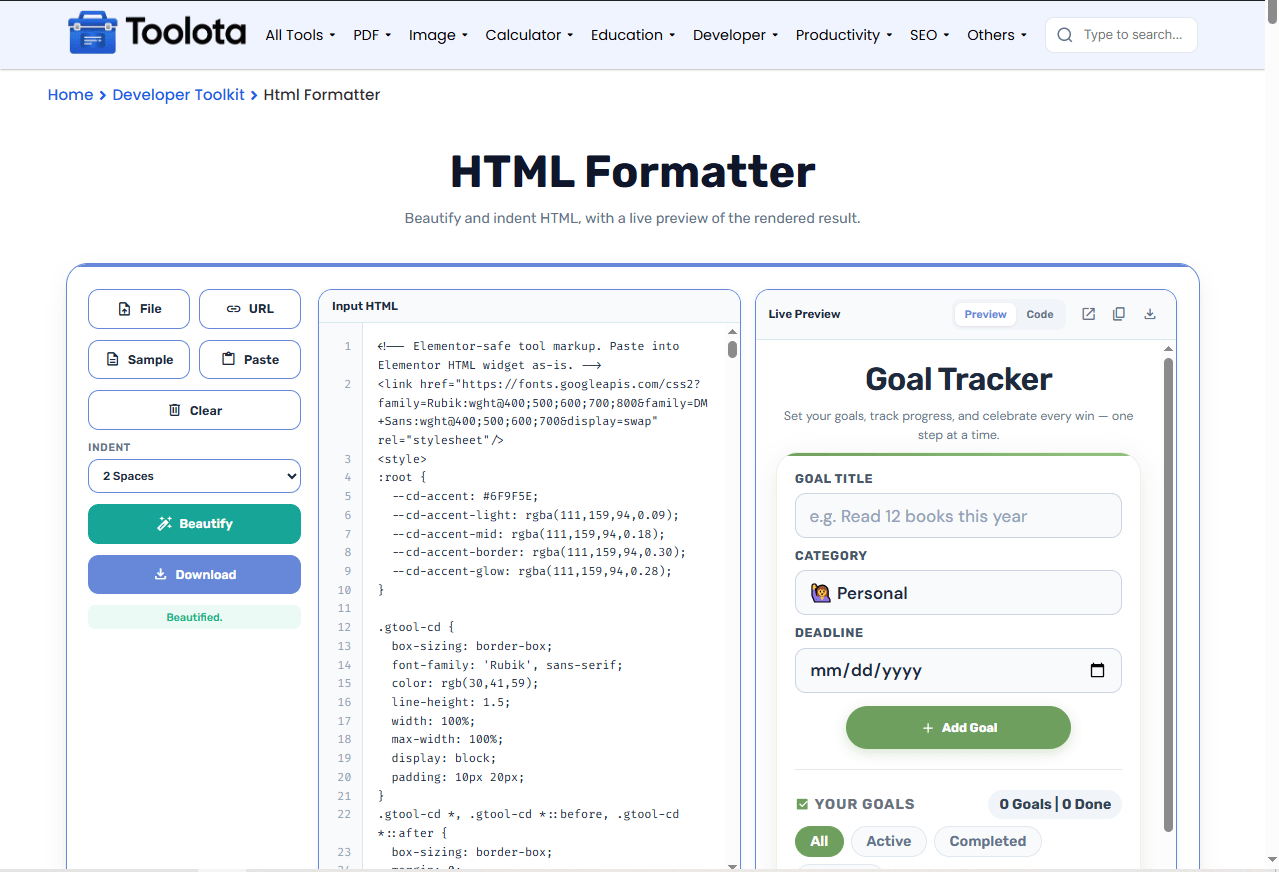Image resolution: width=1279 pixels, height=872 pixels.
Task: Click the 'Beautified.' status message
Action: [194, 617]
